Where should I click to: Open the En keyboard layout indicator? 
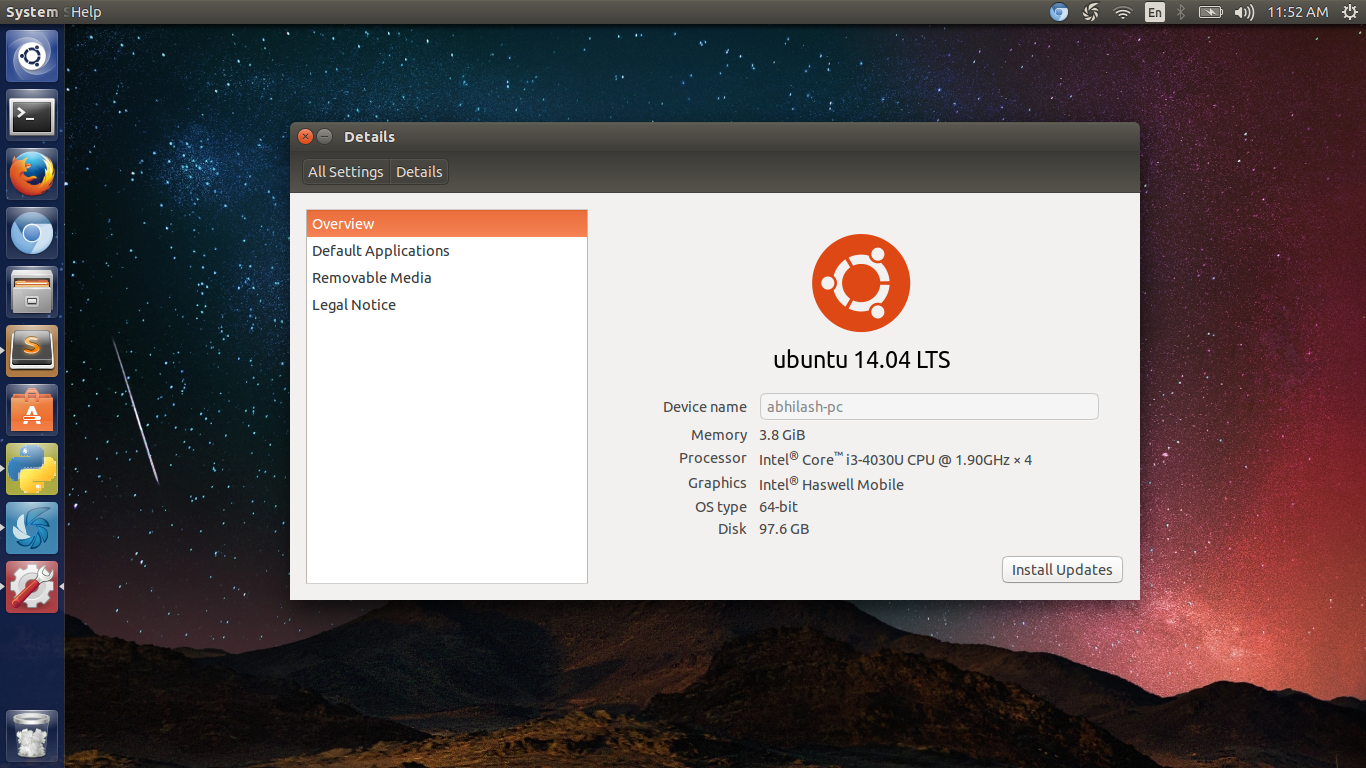[1155, 12]
